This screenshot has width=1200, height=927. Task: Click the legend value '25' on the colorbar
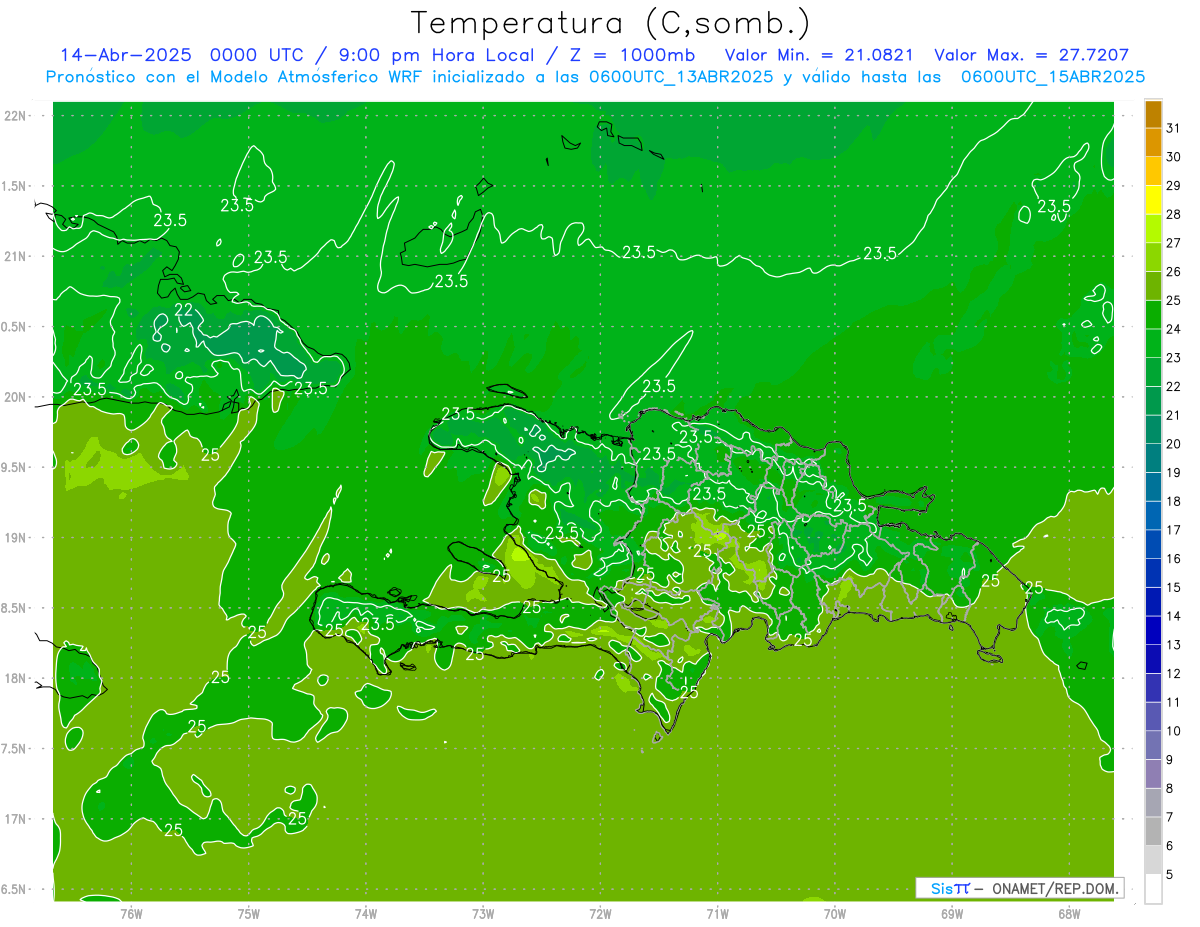(x=1173, y=300)
